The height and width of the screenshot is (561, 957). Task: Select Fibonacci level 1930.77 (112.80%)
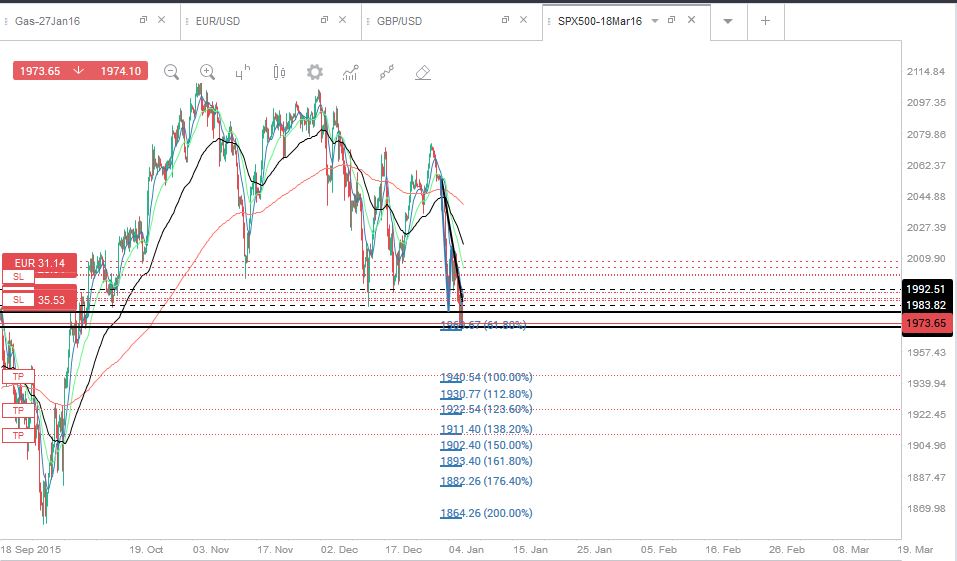486,394
